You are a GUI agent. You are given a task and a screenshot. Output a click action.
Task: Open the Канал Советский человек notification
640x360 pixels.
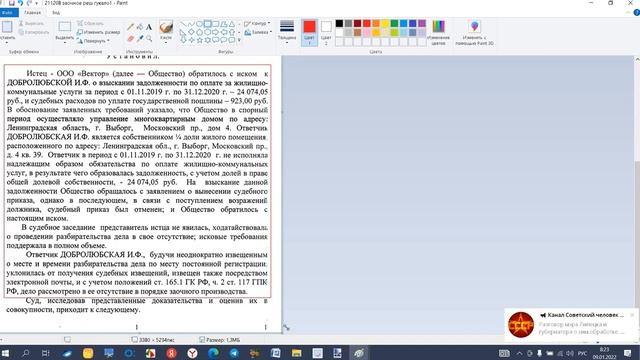[x=571, y=325]
